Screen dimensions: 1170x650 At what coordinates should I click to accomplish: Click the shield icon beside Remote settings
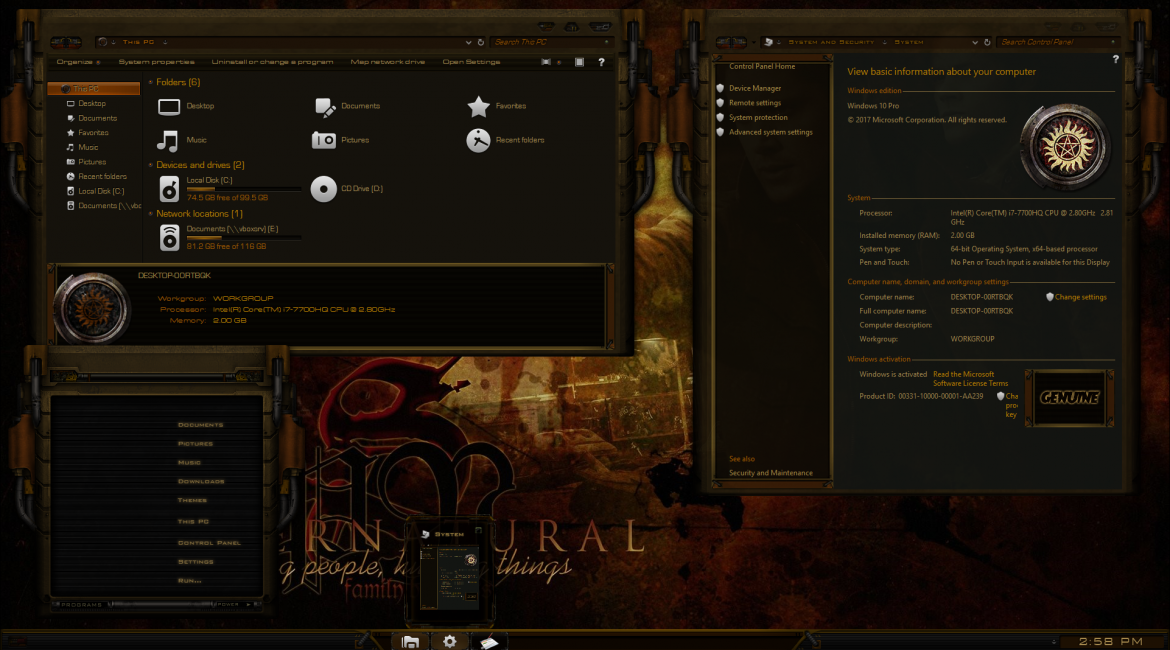tap(720, 103)
